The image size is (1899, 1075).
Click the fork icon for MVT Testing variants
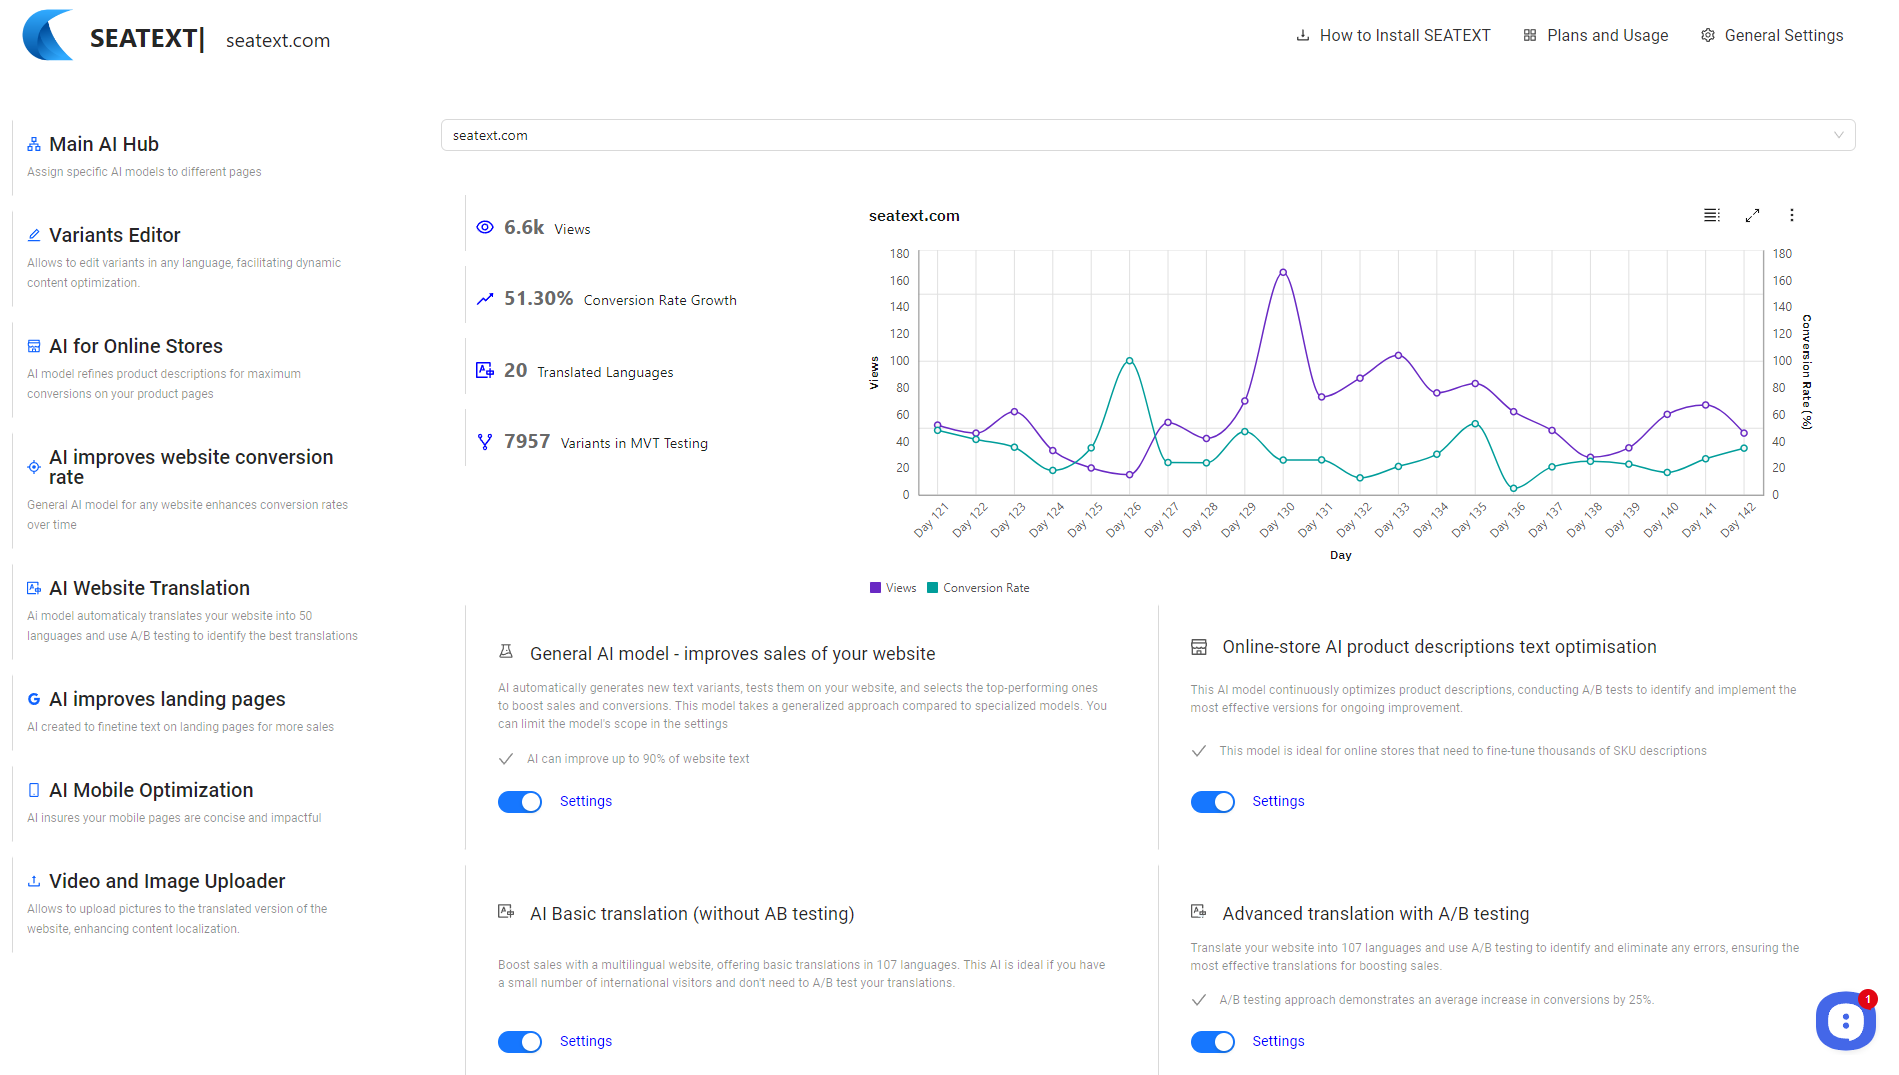[485, 442]
